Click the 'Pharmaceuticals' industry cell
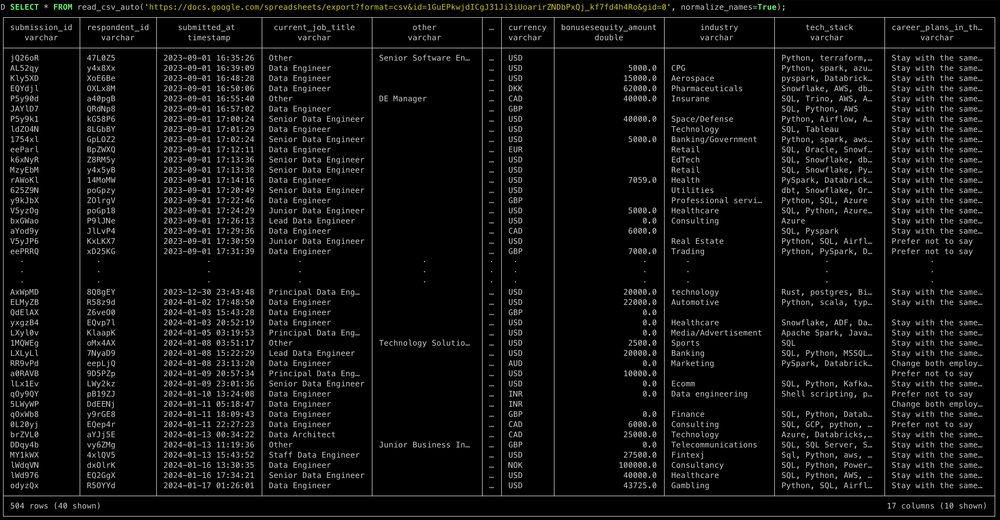Viewport: 1000px width, 520px height. click(x=707, y=89)
